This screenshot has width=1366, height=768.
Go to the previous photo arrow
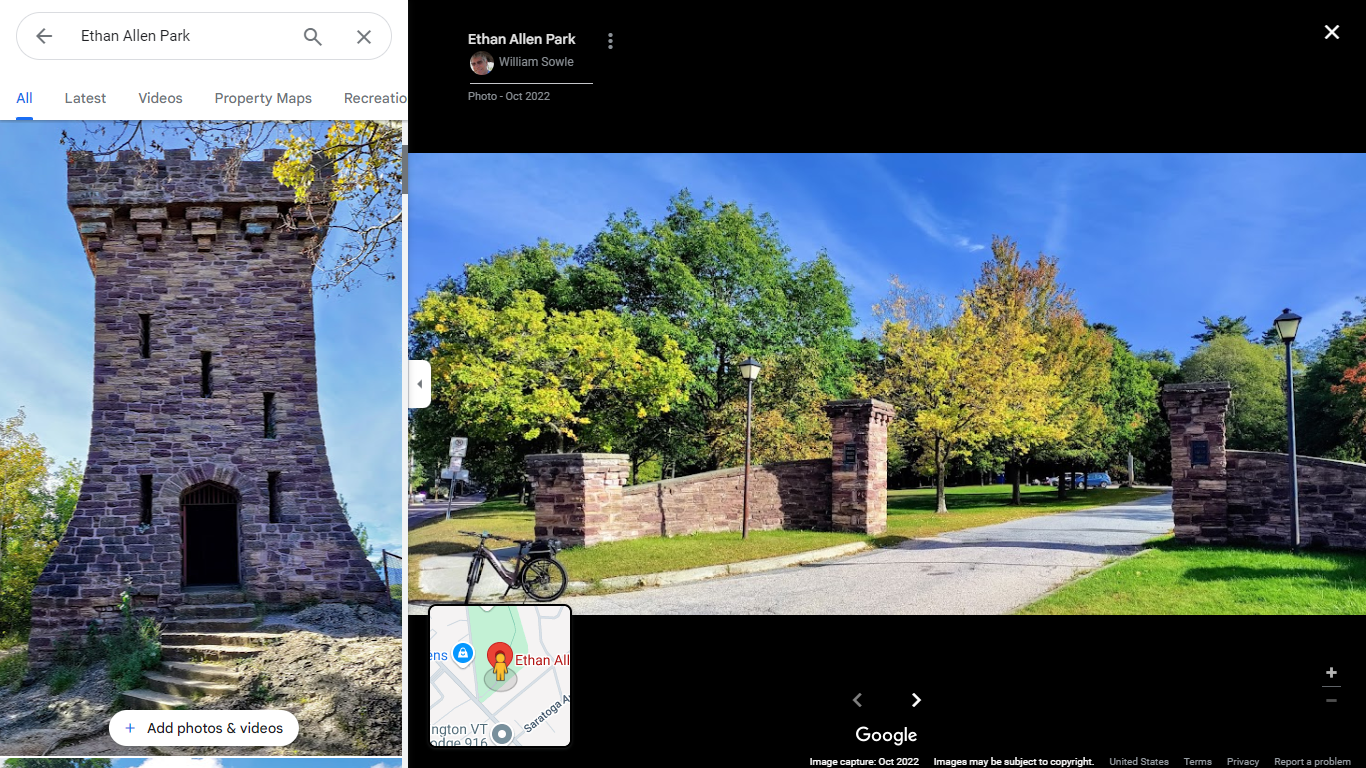(x=857, y=700)
